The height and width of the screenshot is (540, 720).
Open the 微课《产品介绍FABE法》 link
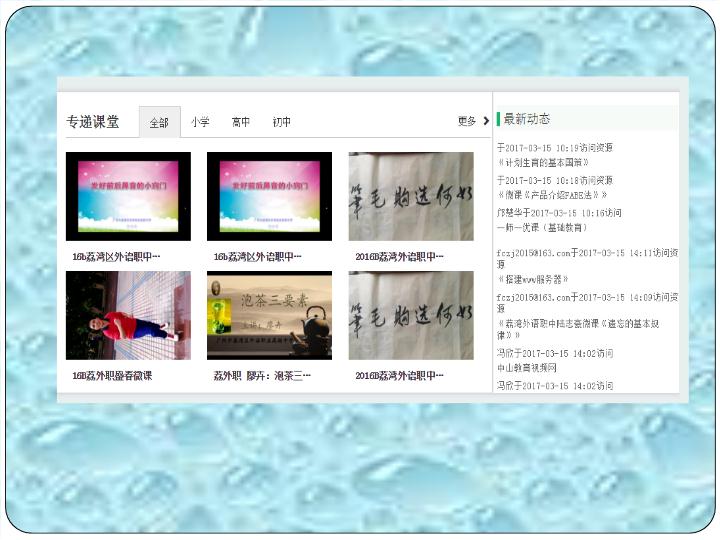point(553,195)
